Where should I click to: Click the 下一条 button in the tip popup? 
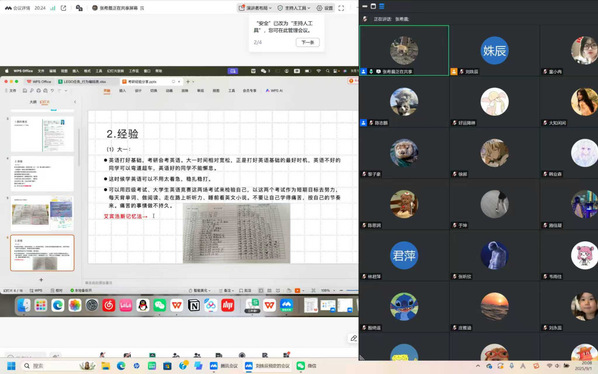(308, 42)
